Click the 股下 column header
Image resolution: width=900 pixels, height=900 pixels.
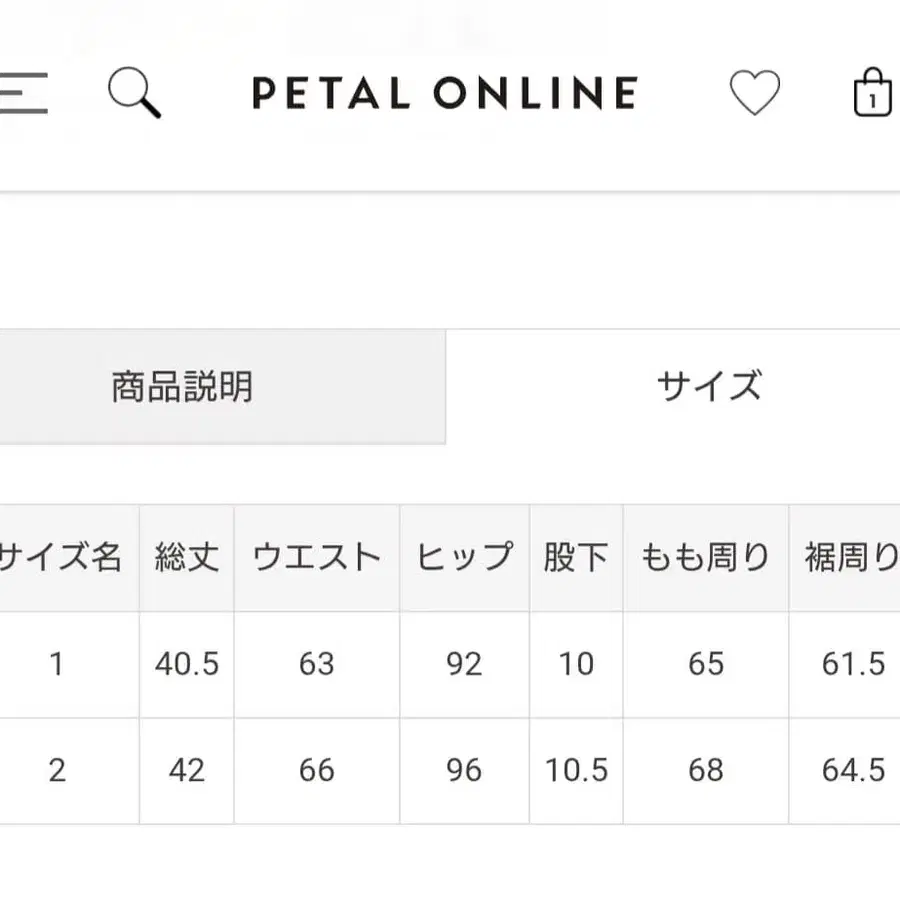[x=575, y=557]
